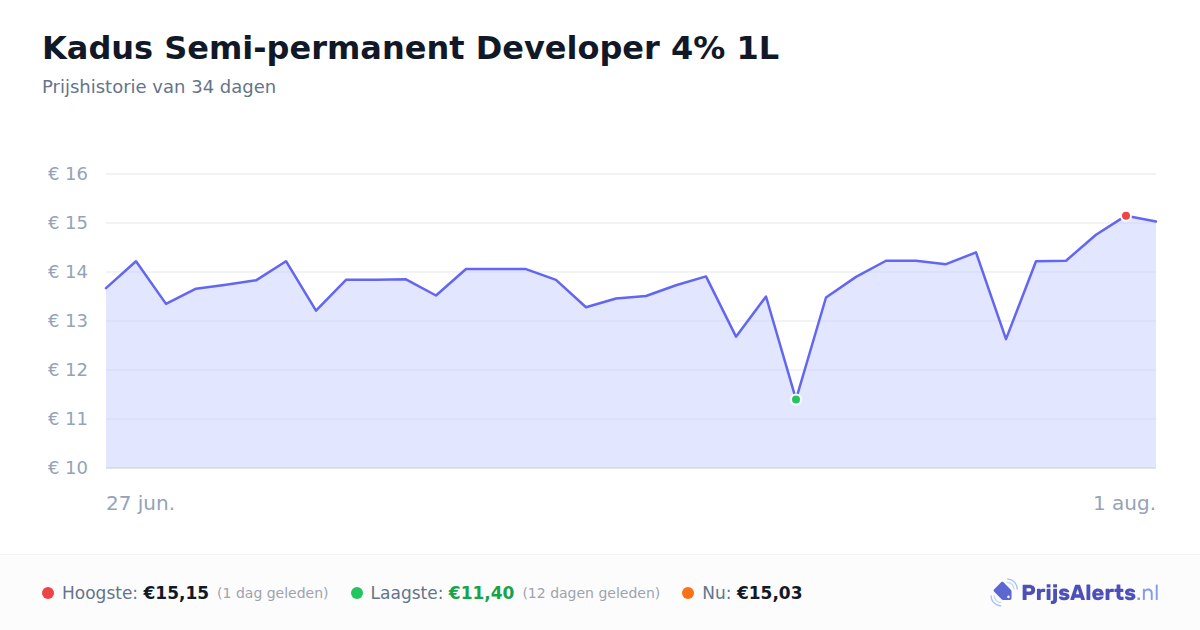Screen dimensions: 1200x630
Task: Click the red Hoogste legend dot
Action: coord(48,593)
